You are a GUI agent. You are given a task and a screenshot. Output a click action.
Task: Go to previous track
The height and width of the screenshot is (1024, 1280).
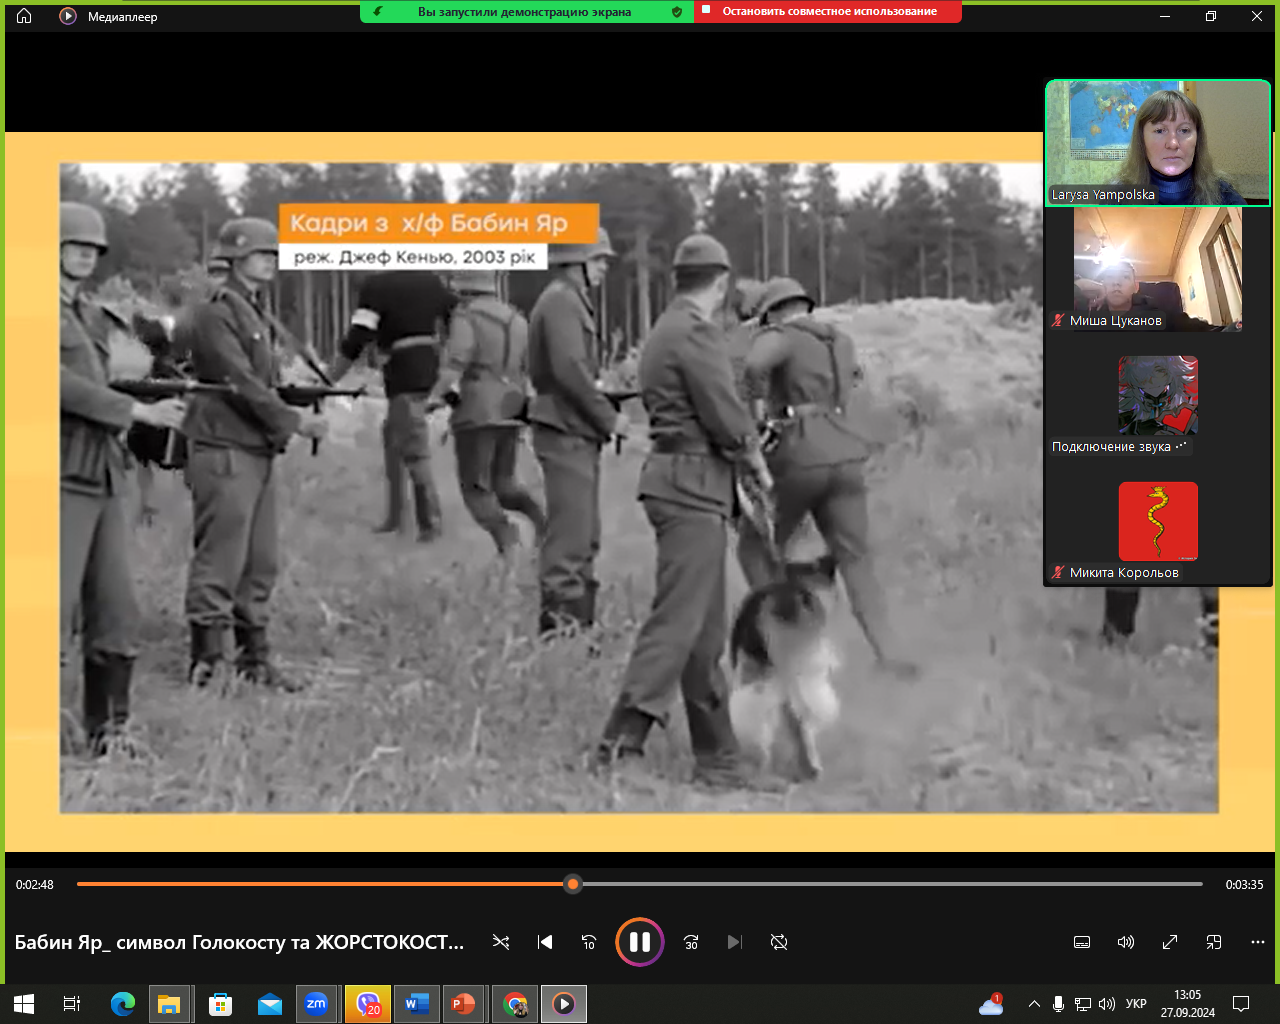point(545,942)
